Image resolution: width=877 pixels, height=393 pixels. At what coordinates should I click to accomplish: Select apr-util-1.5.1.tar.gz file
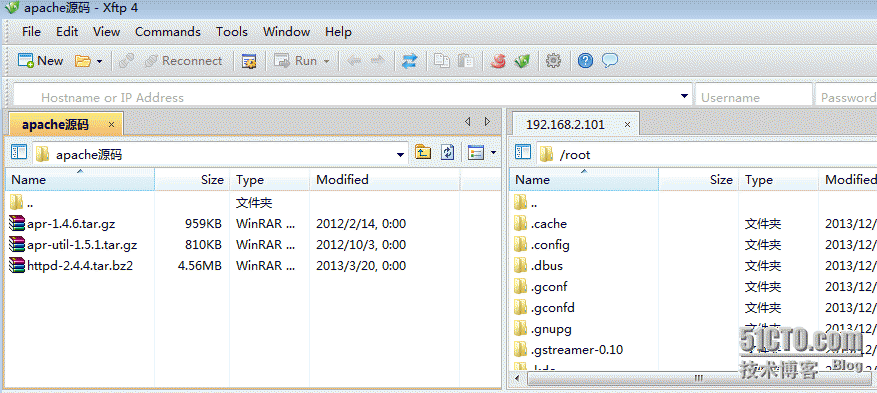[73, 245]
